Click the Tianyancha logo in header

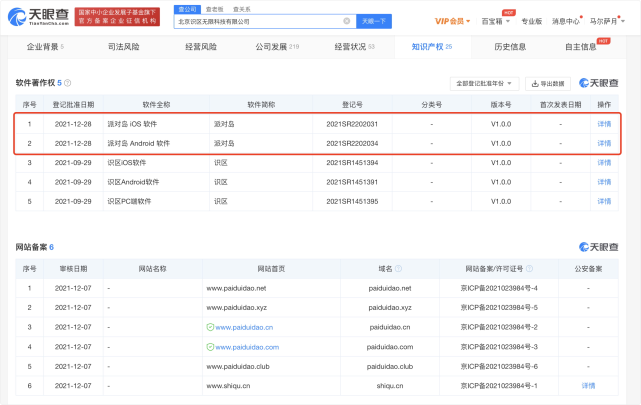pyautogui.click(x=38, y=16)
